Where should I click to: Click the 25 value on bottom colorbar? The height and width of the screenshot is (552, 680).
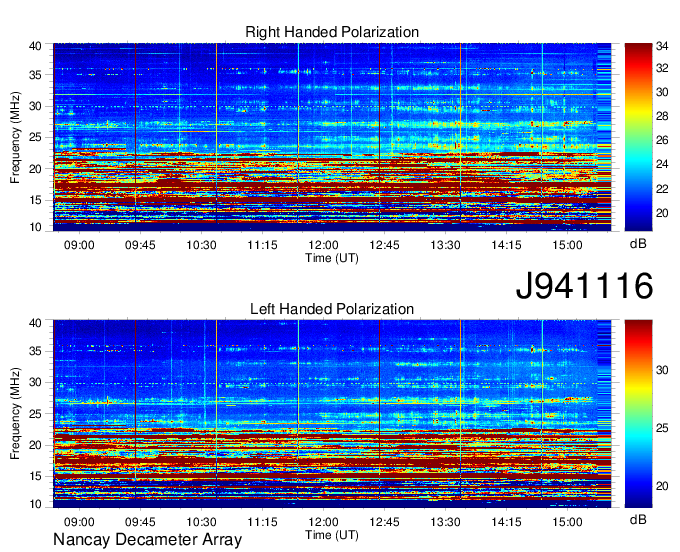pos(662,428)
